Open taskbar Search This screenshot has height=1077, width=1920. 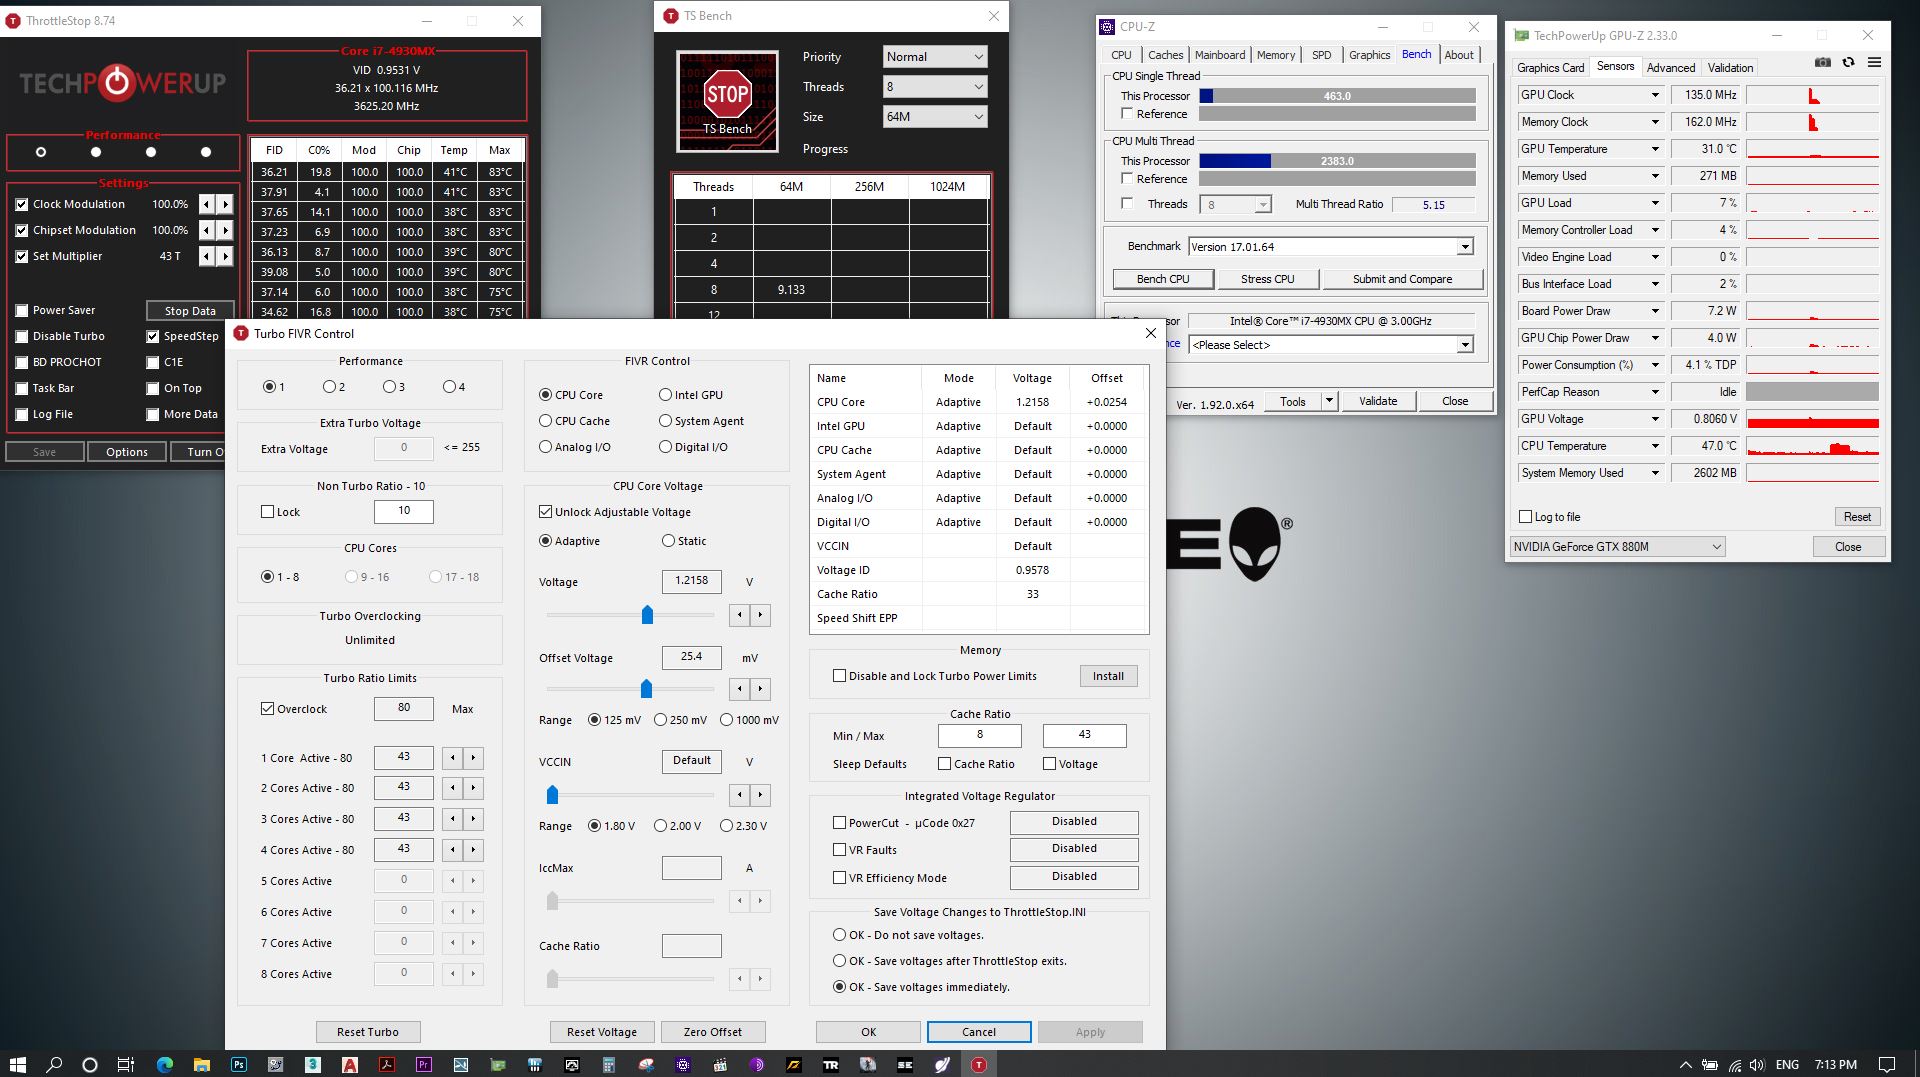pos(54,1064)
